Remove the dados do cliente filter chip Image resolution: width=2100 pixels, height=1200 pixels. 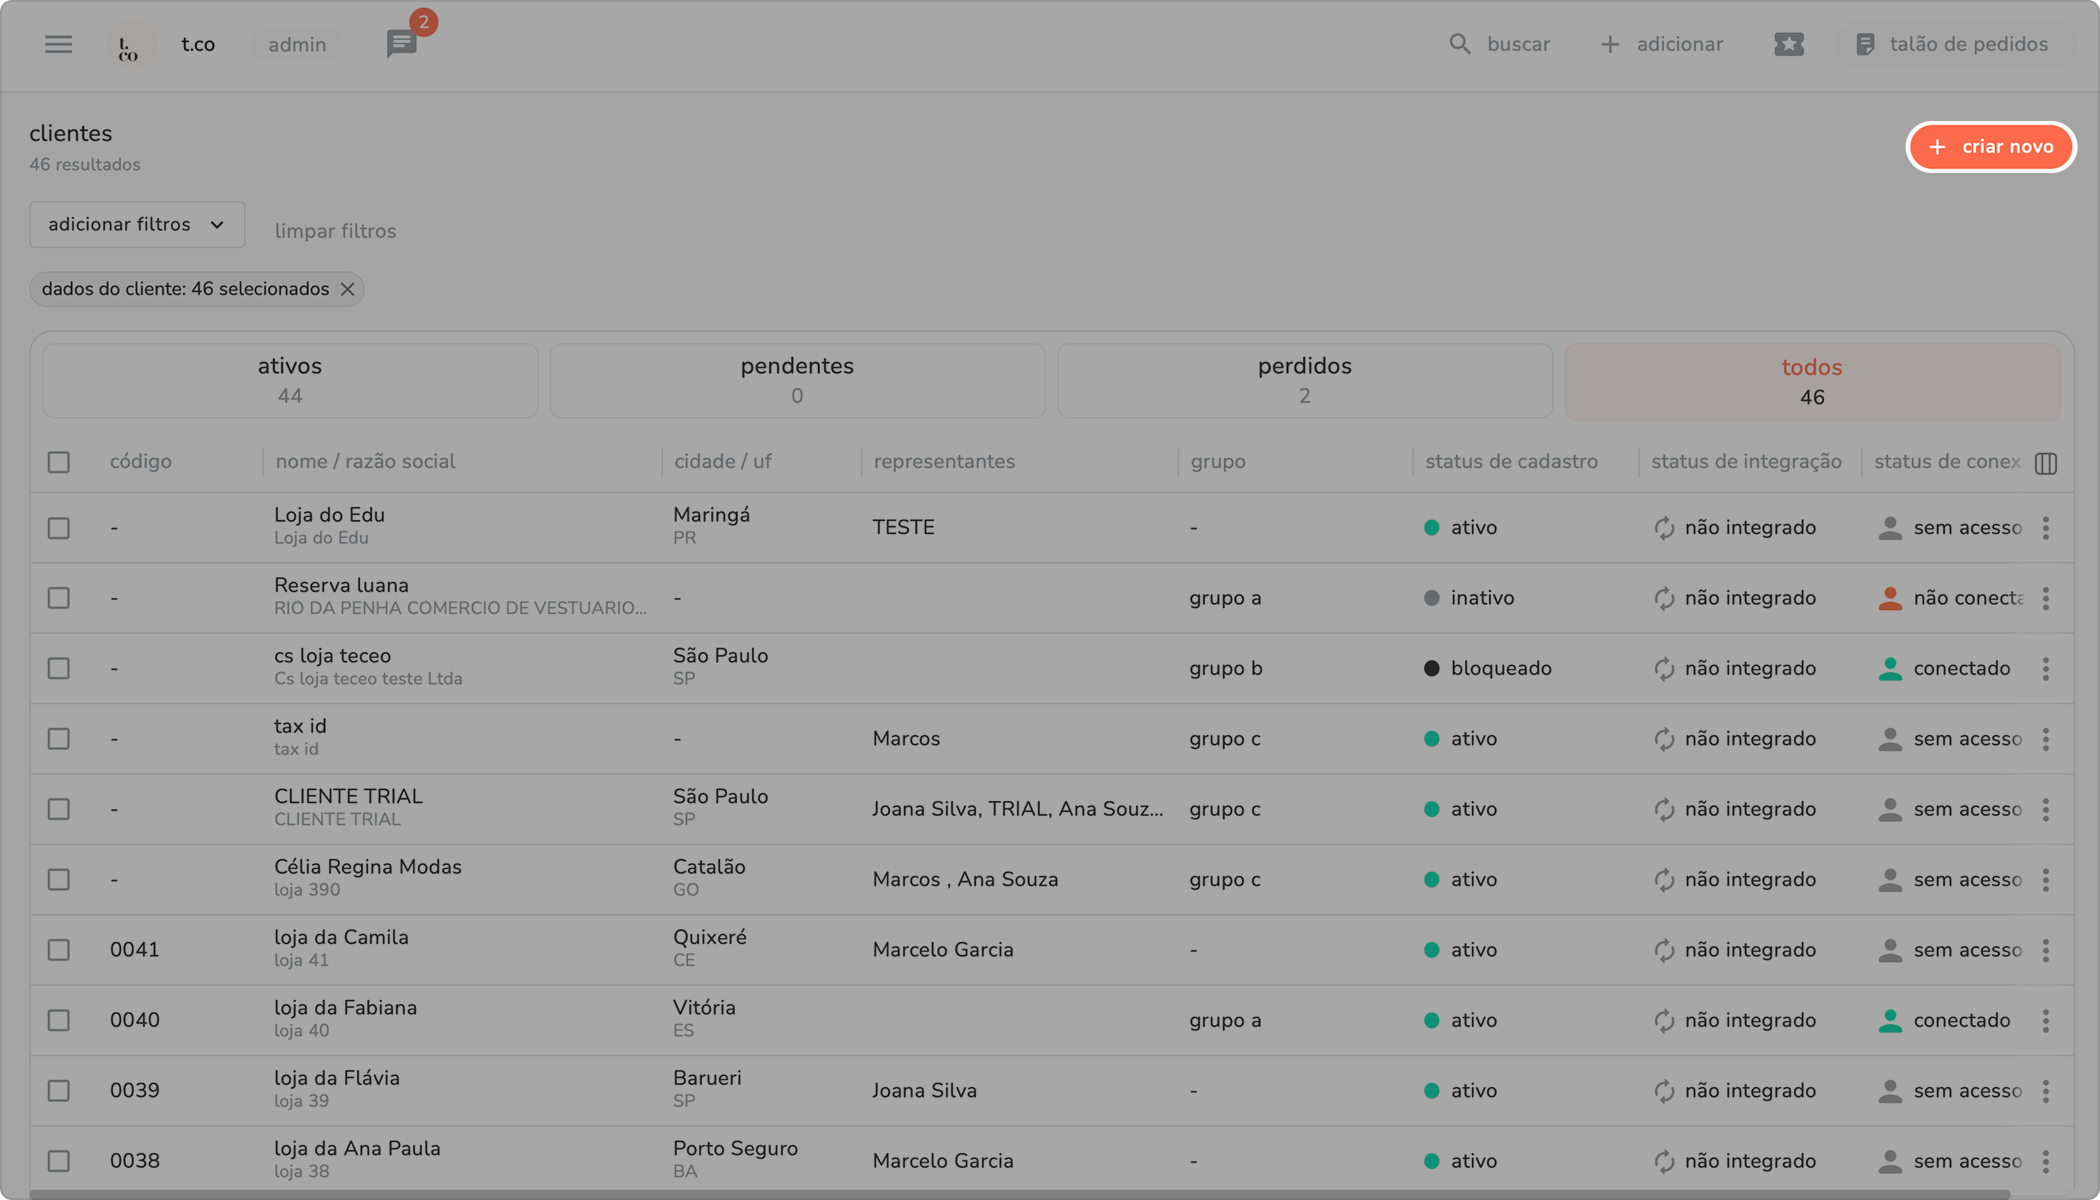(348, 289)
